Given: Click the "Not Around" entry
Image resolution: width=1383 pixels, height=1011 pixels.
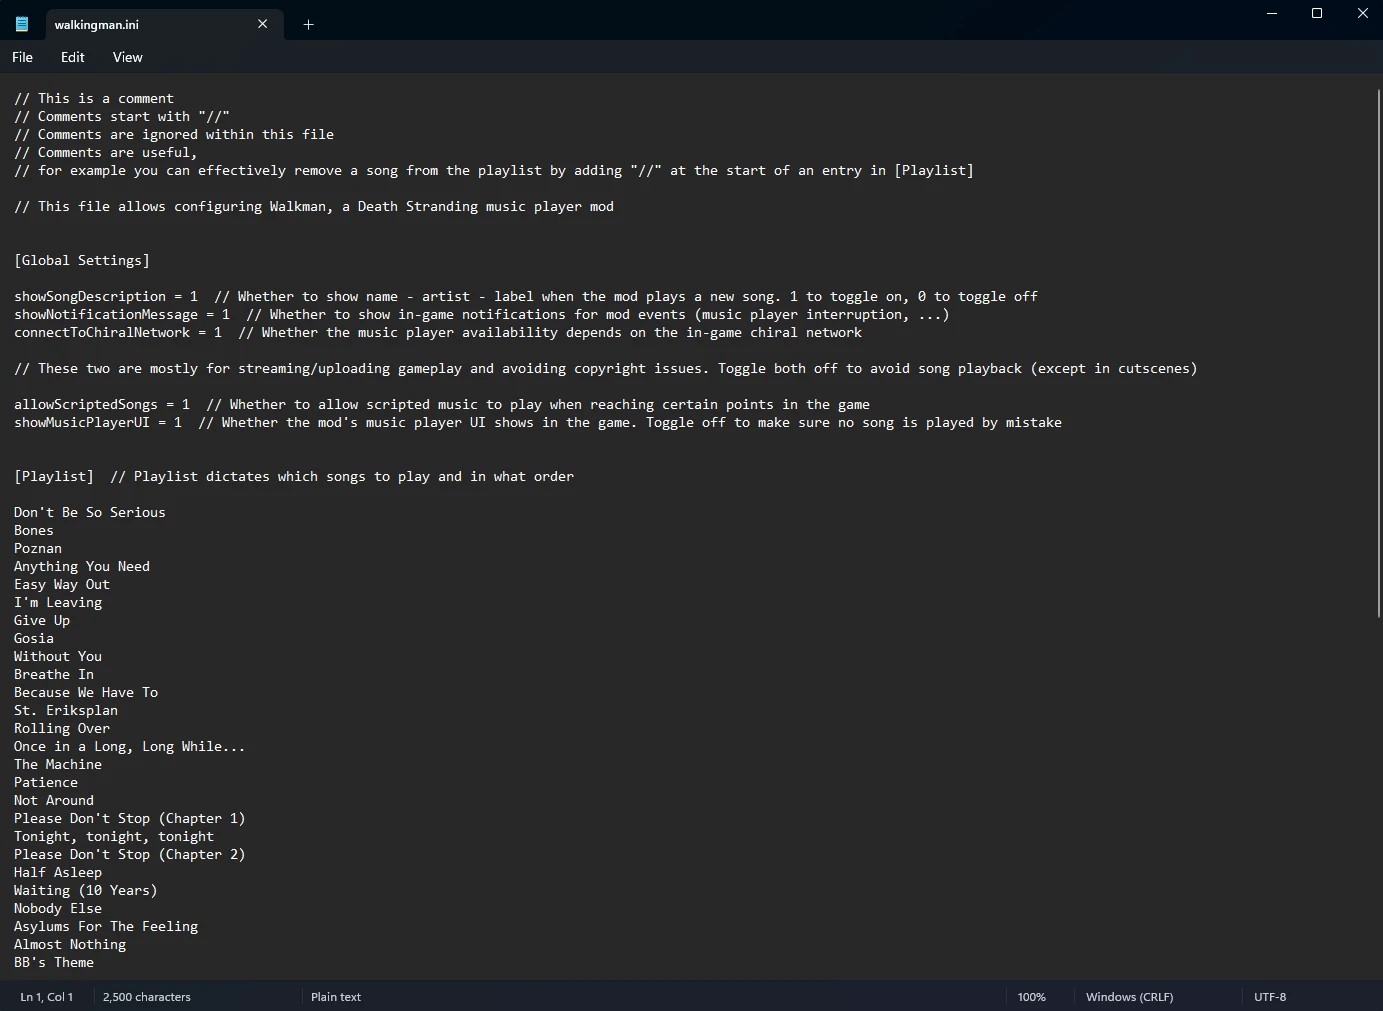Looking at the screenshot, I should coord(54,800).
